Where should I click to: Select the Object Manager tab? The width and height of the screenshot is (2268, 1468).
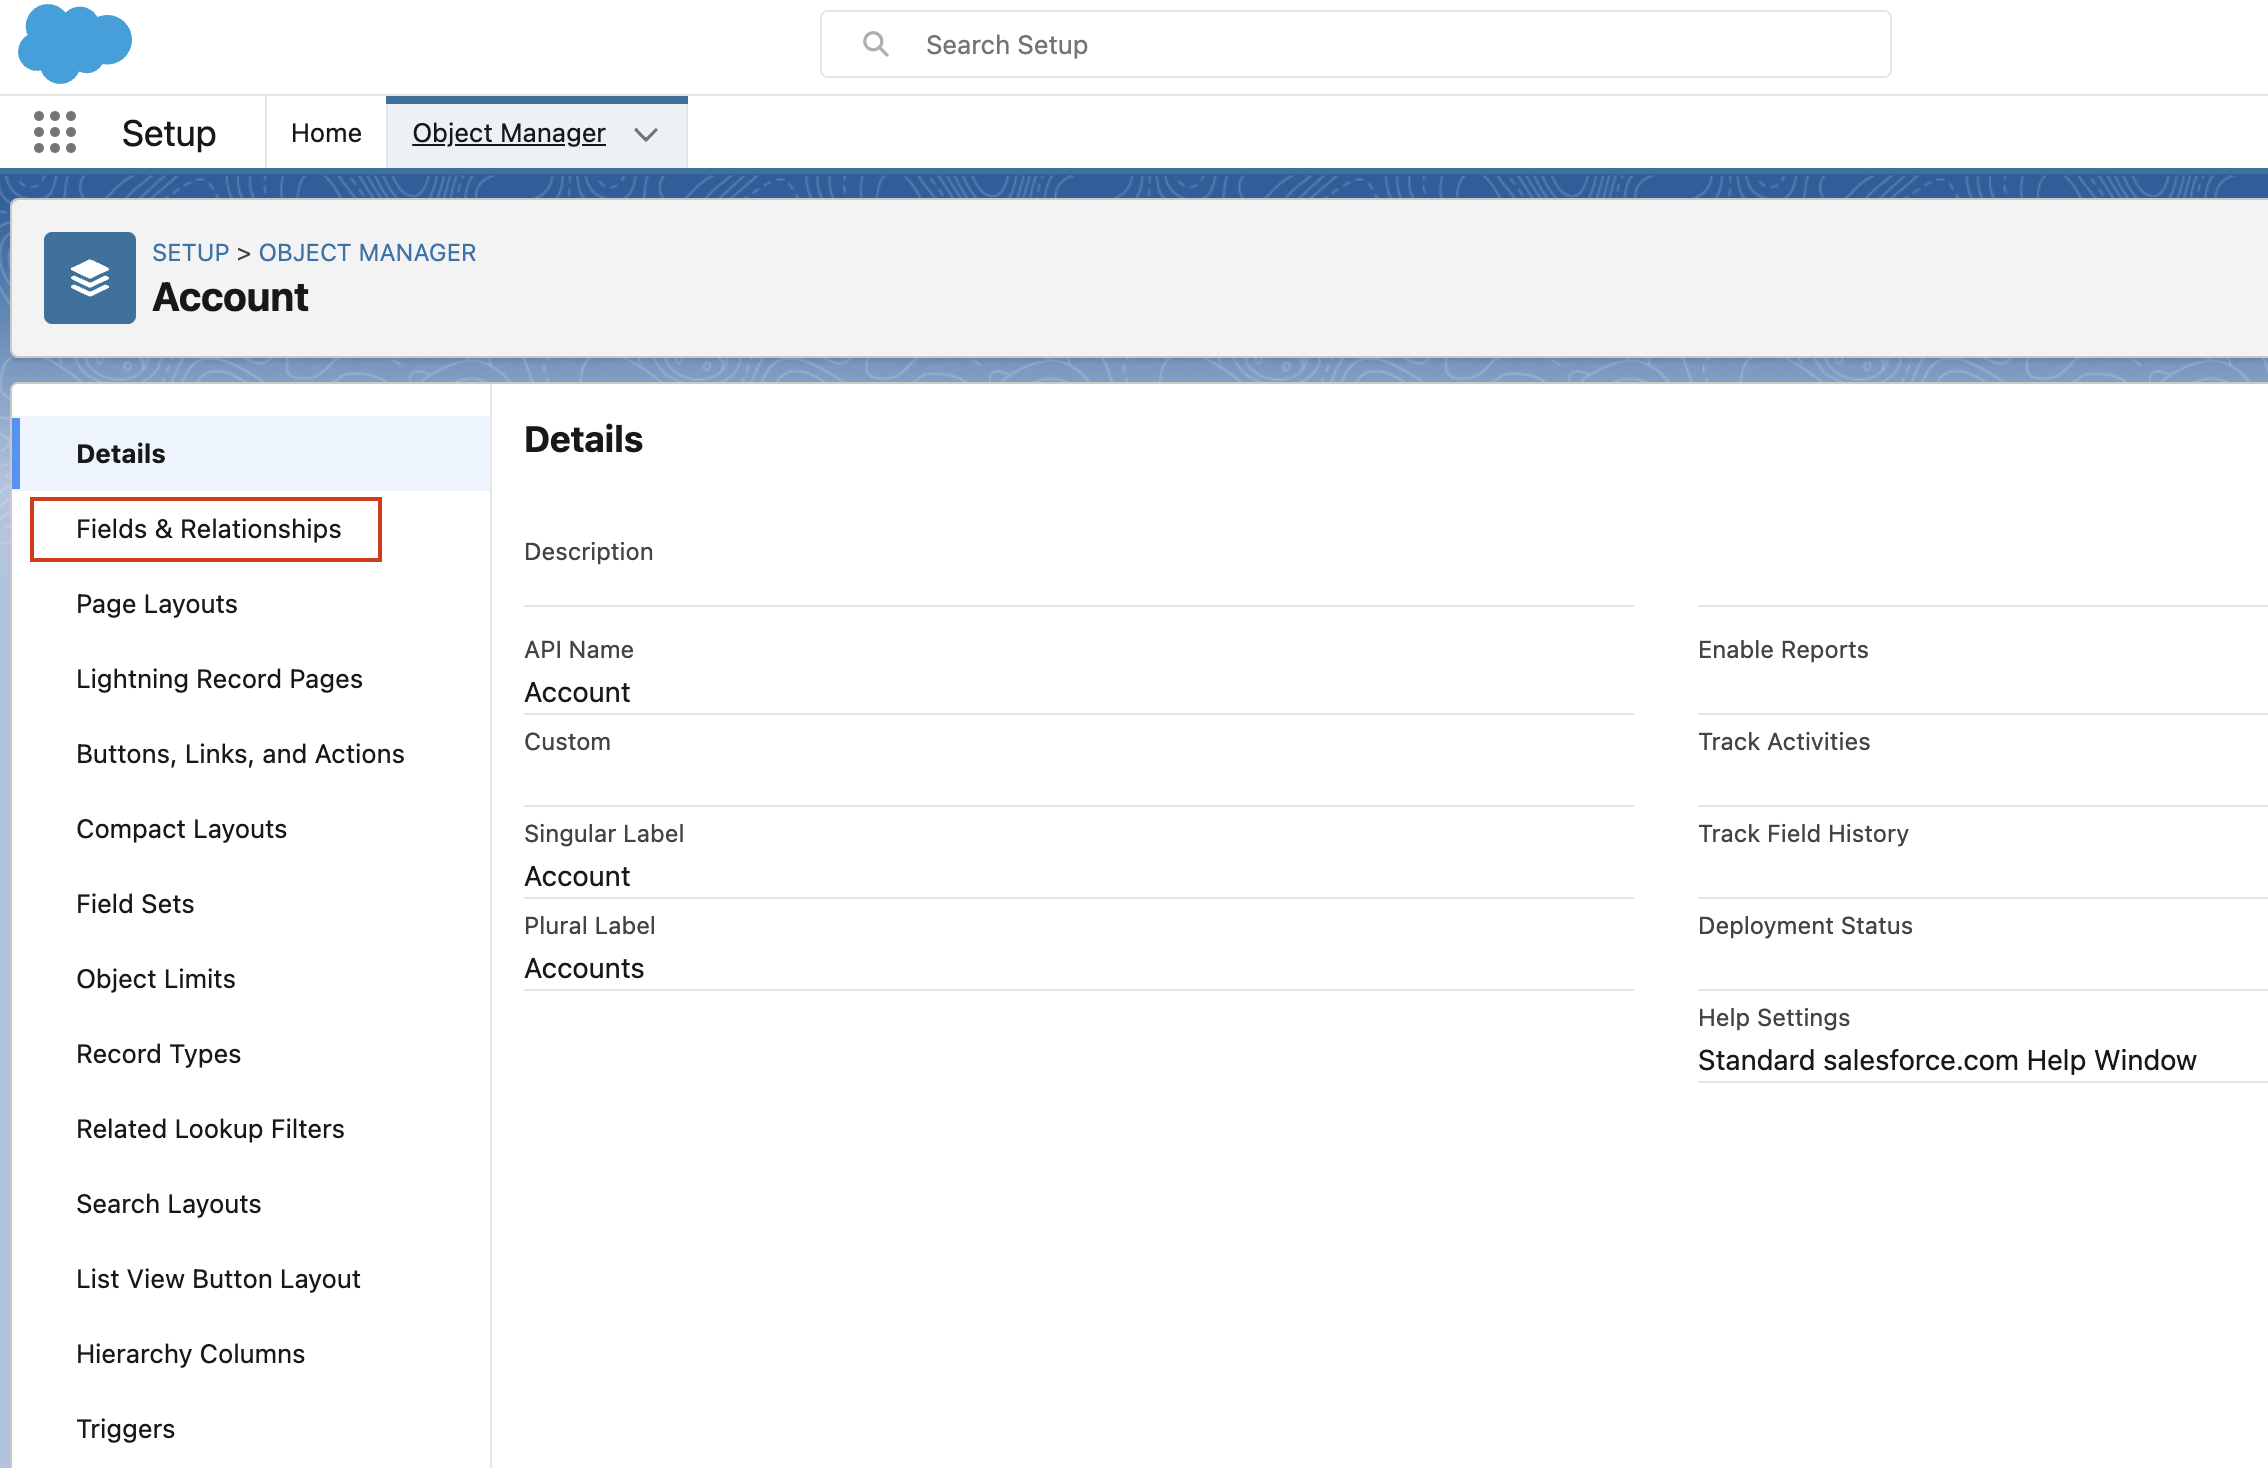(x=508, y=133)
